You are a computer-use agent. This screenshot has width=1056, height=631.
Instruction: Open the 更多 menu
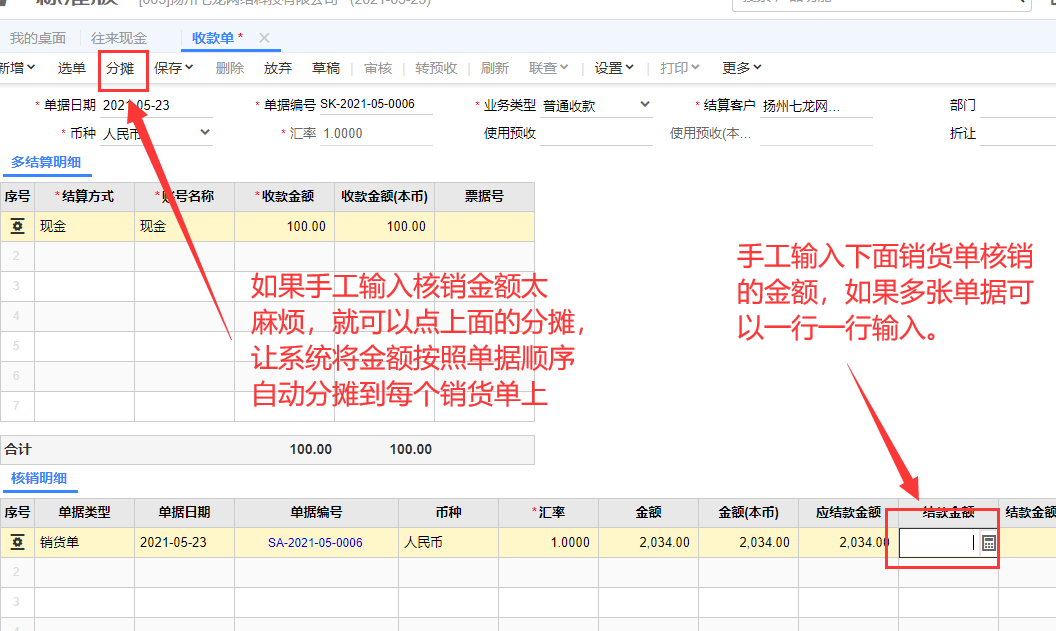[741, 68]
